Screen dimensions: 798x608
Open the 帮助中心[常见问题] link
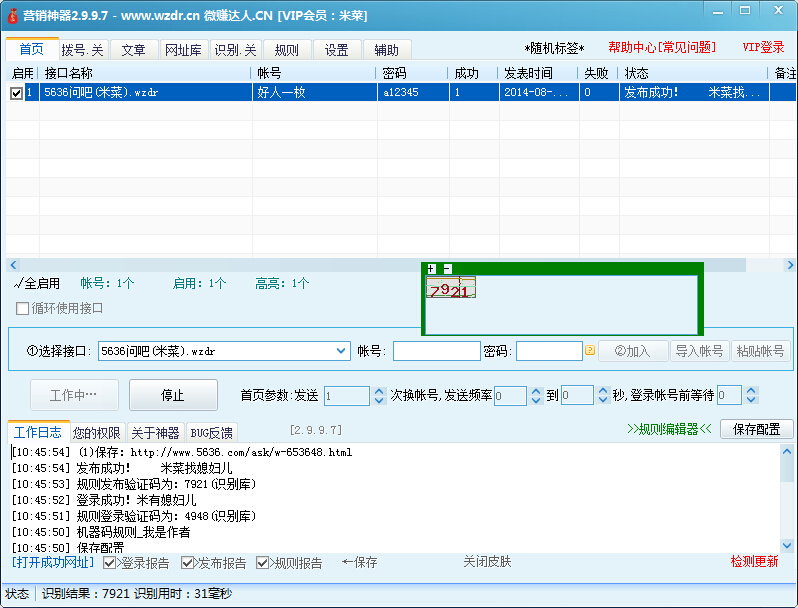point(661,48)
